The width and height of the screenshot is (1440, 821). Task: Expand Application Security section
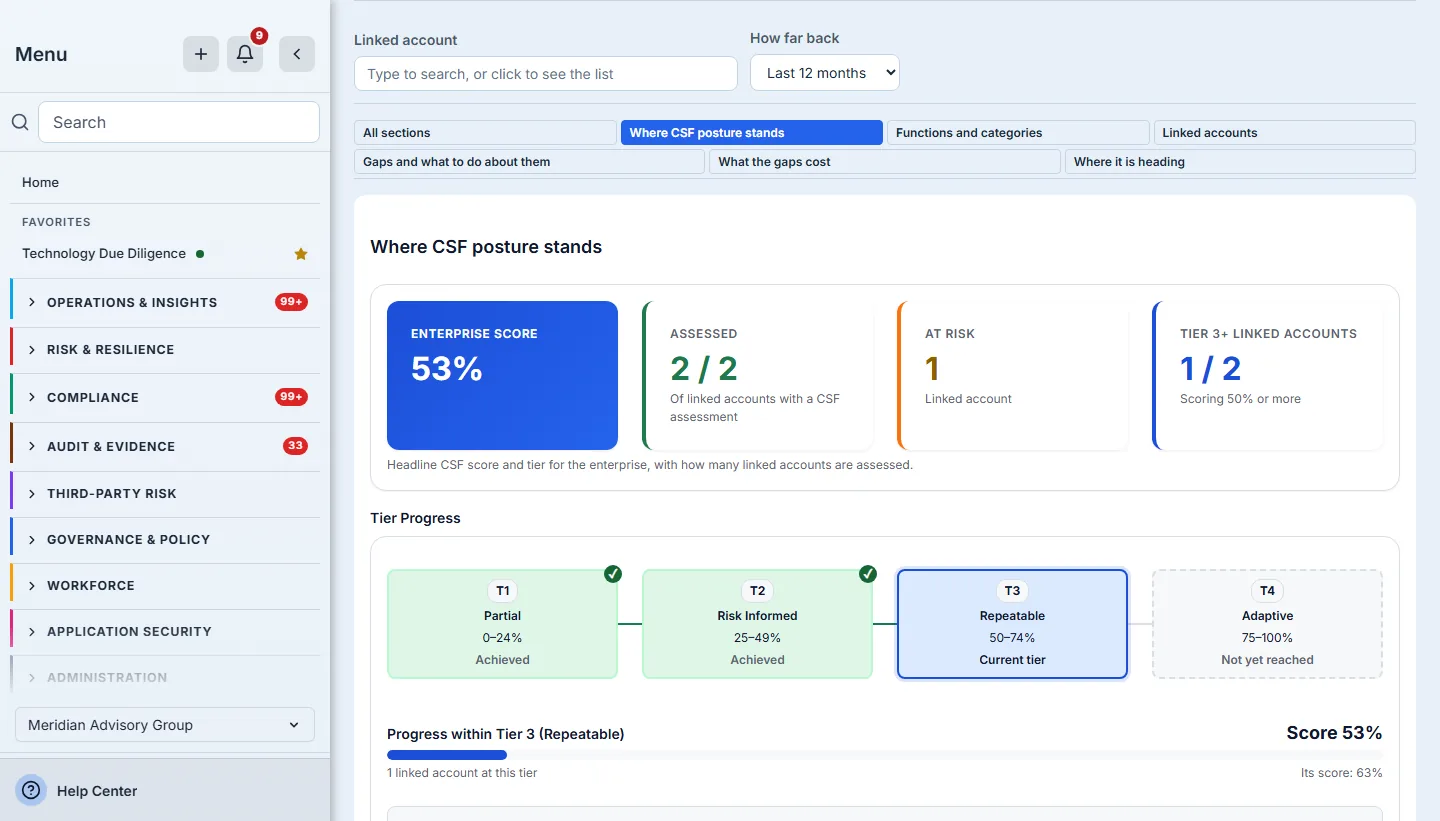coord(165,632)
